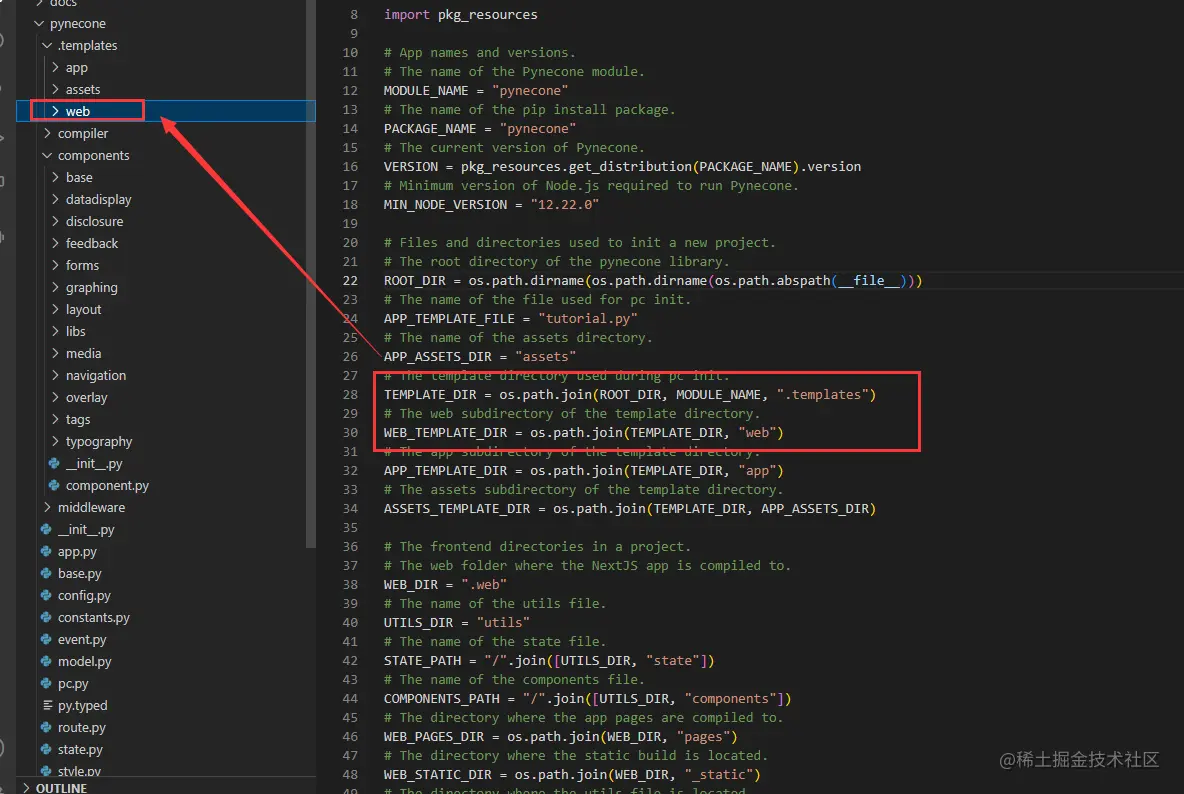Collapse the components folder chevron

[47, 155]
